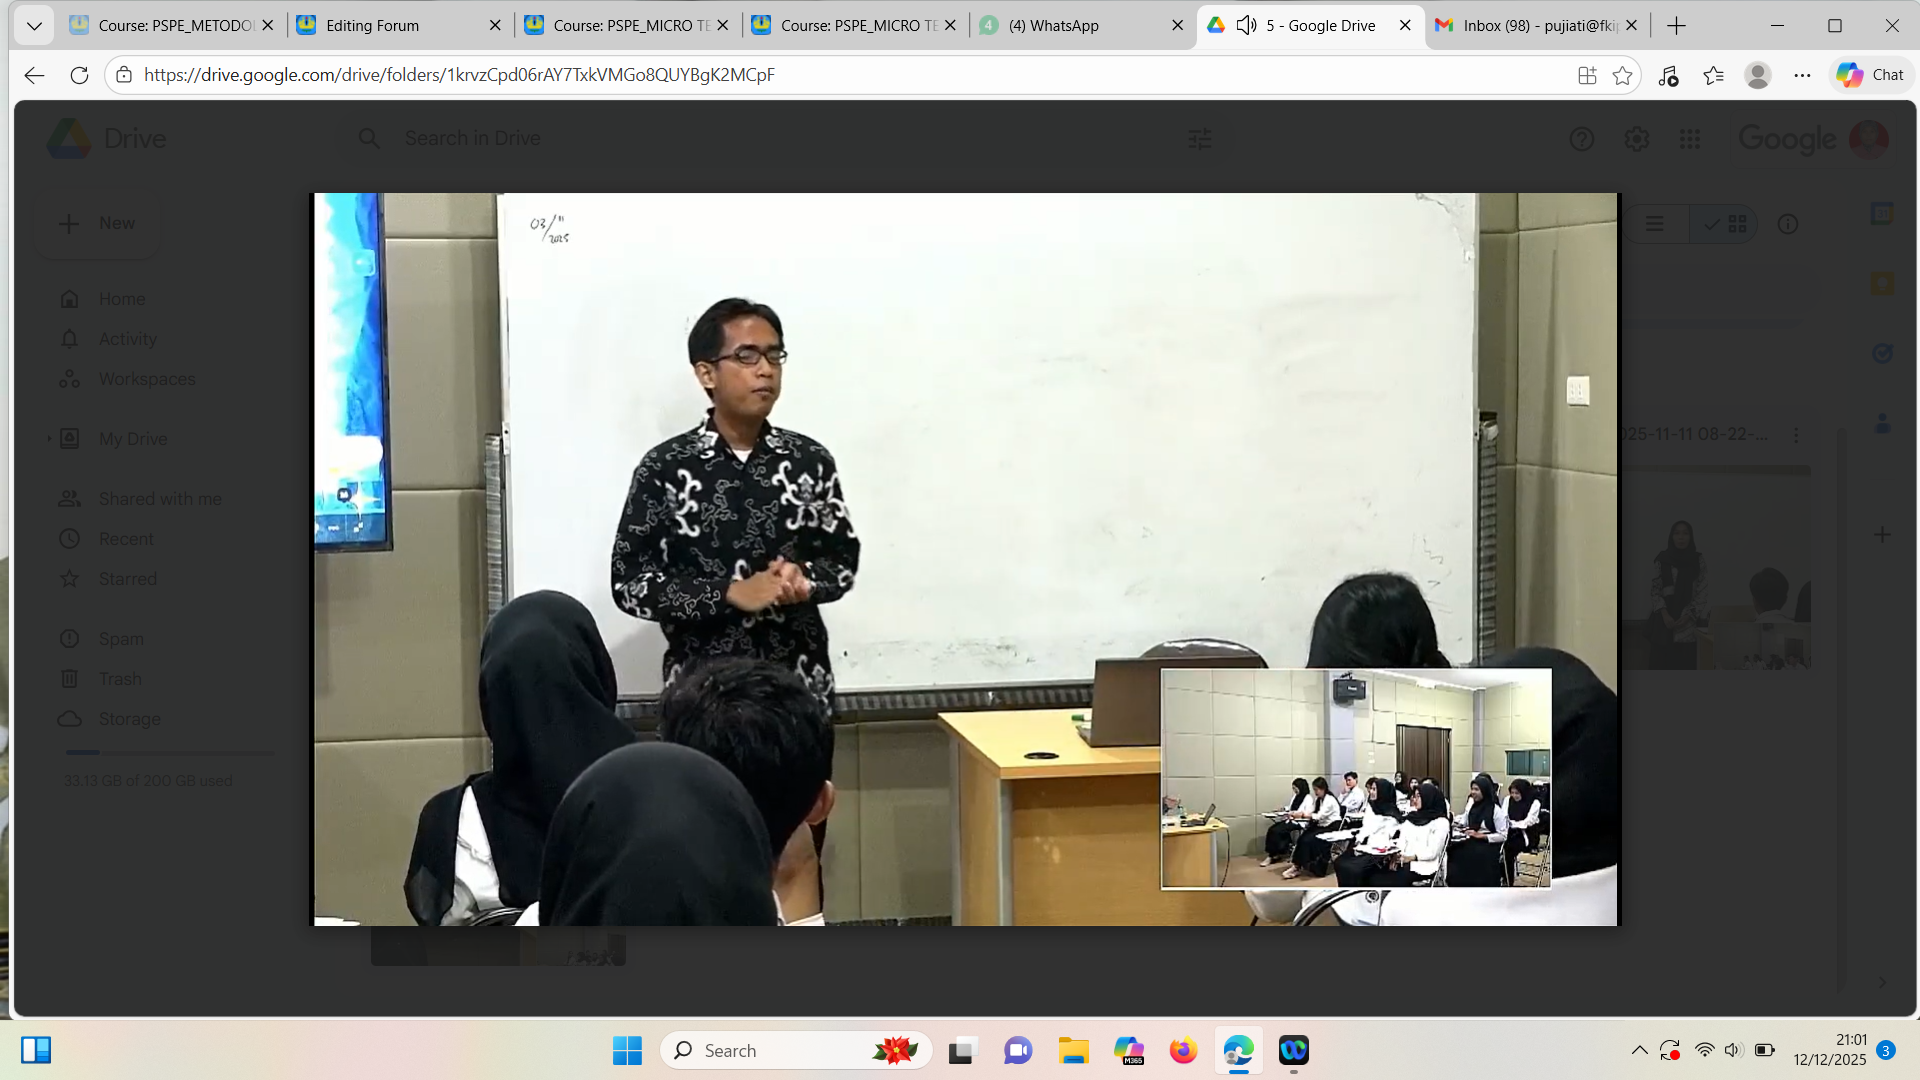Open Copilot Chat in Edge
This screenshot has width=1920, height=1080.
coord(1870,75)
